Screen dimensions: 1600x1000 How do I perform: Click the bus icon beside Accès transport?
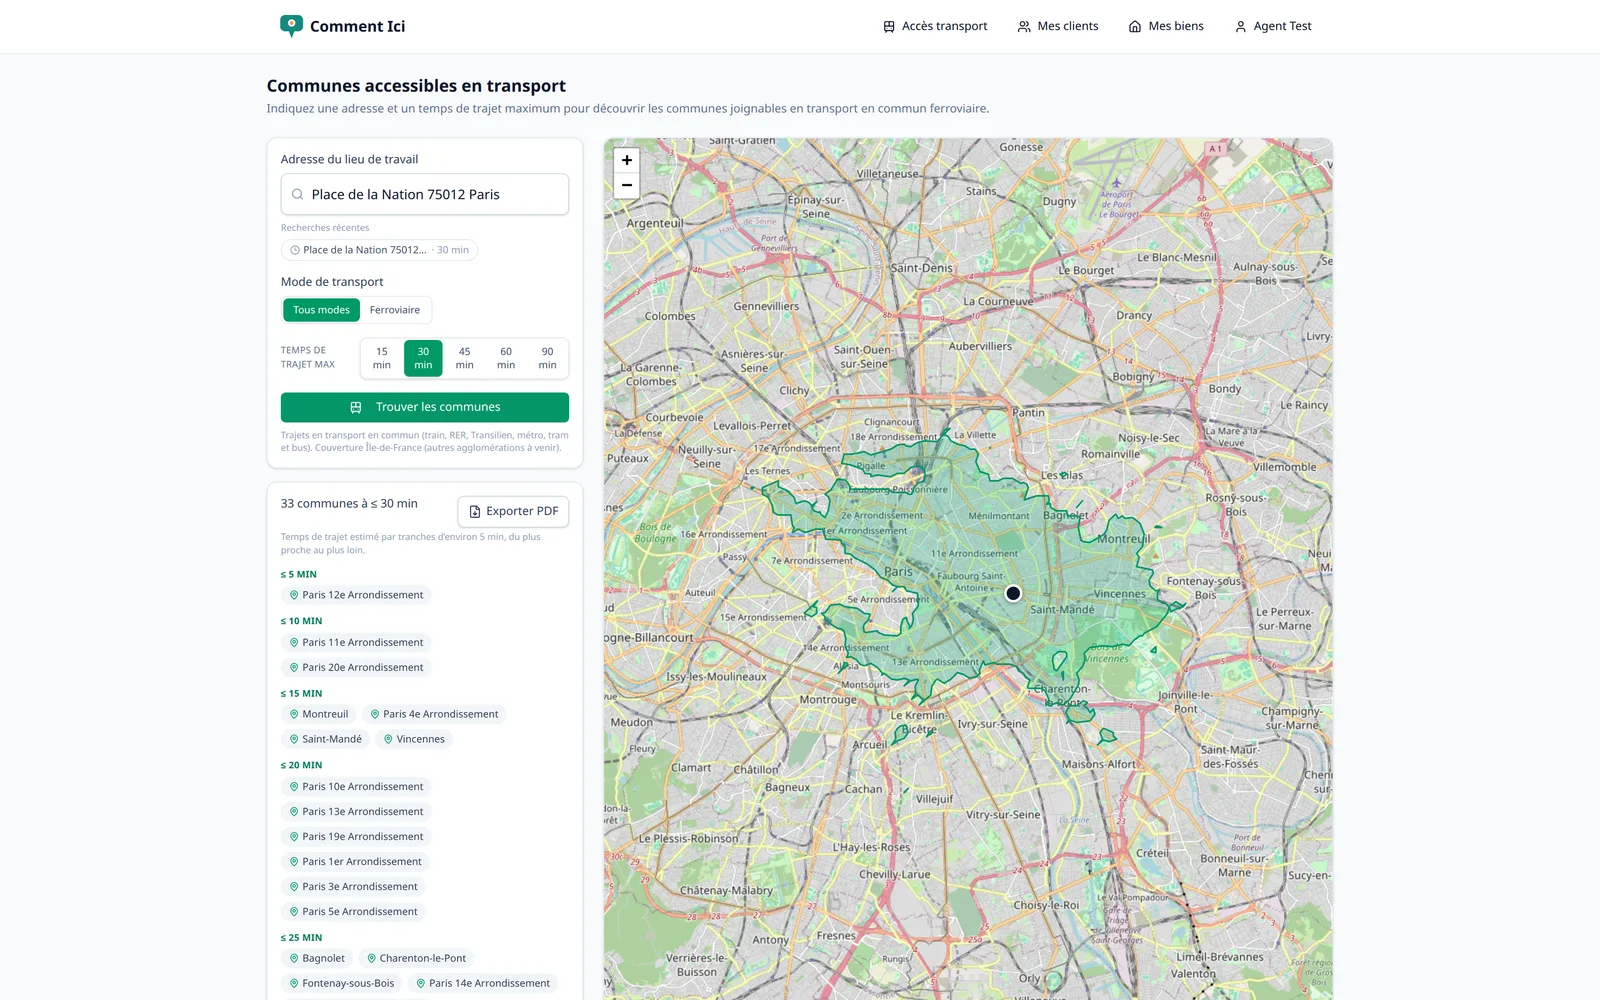pos(889,27)
